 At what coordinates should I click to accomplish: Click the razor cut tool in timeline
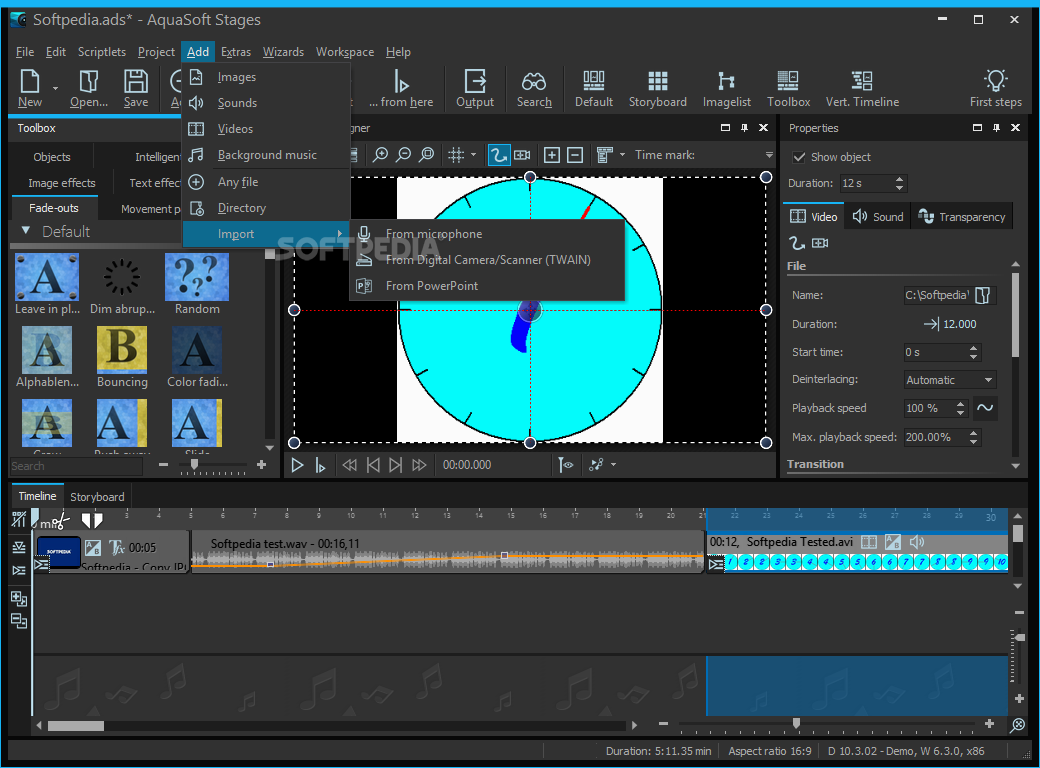click(60, 521)
